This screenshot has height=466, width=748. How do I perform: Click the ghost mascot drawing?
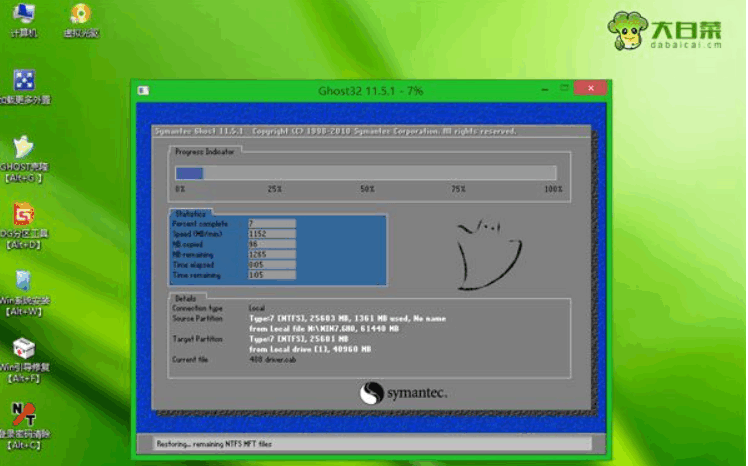(x=489, y=255)
